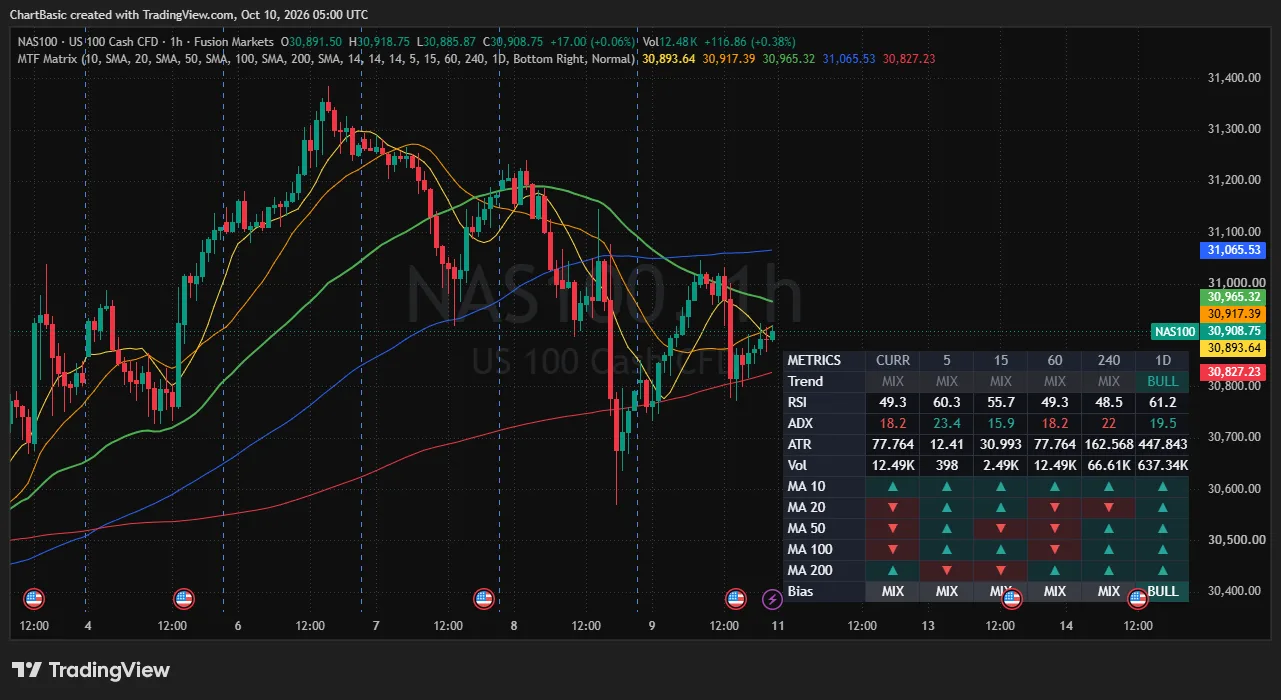Open the US flag event icon between dates 4 and 6

183,599
